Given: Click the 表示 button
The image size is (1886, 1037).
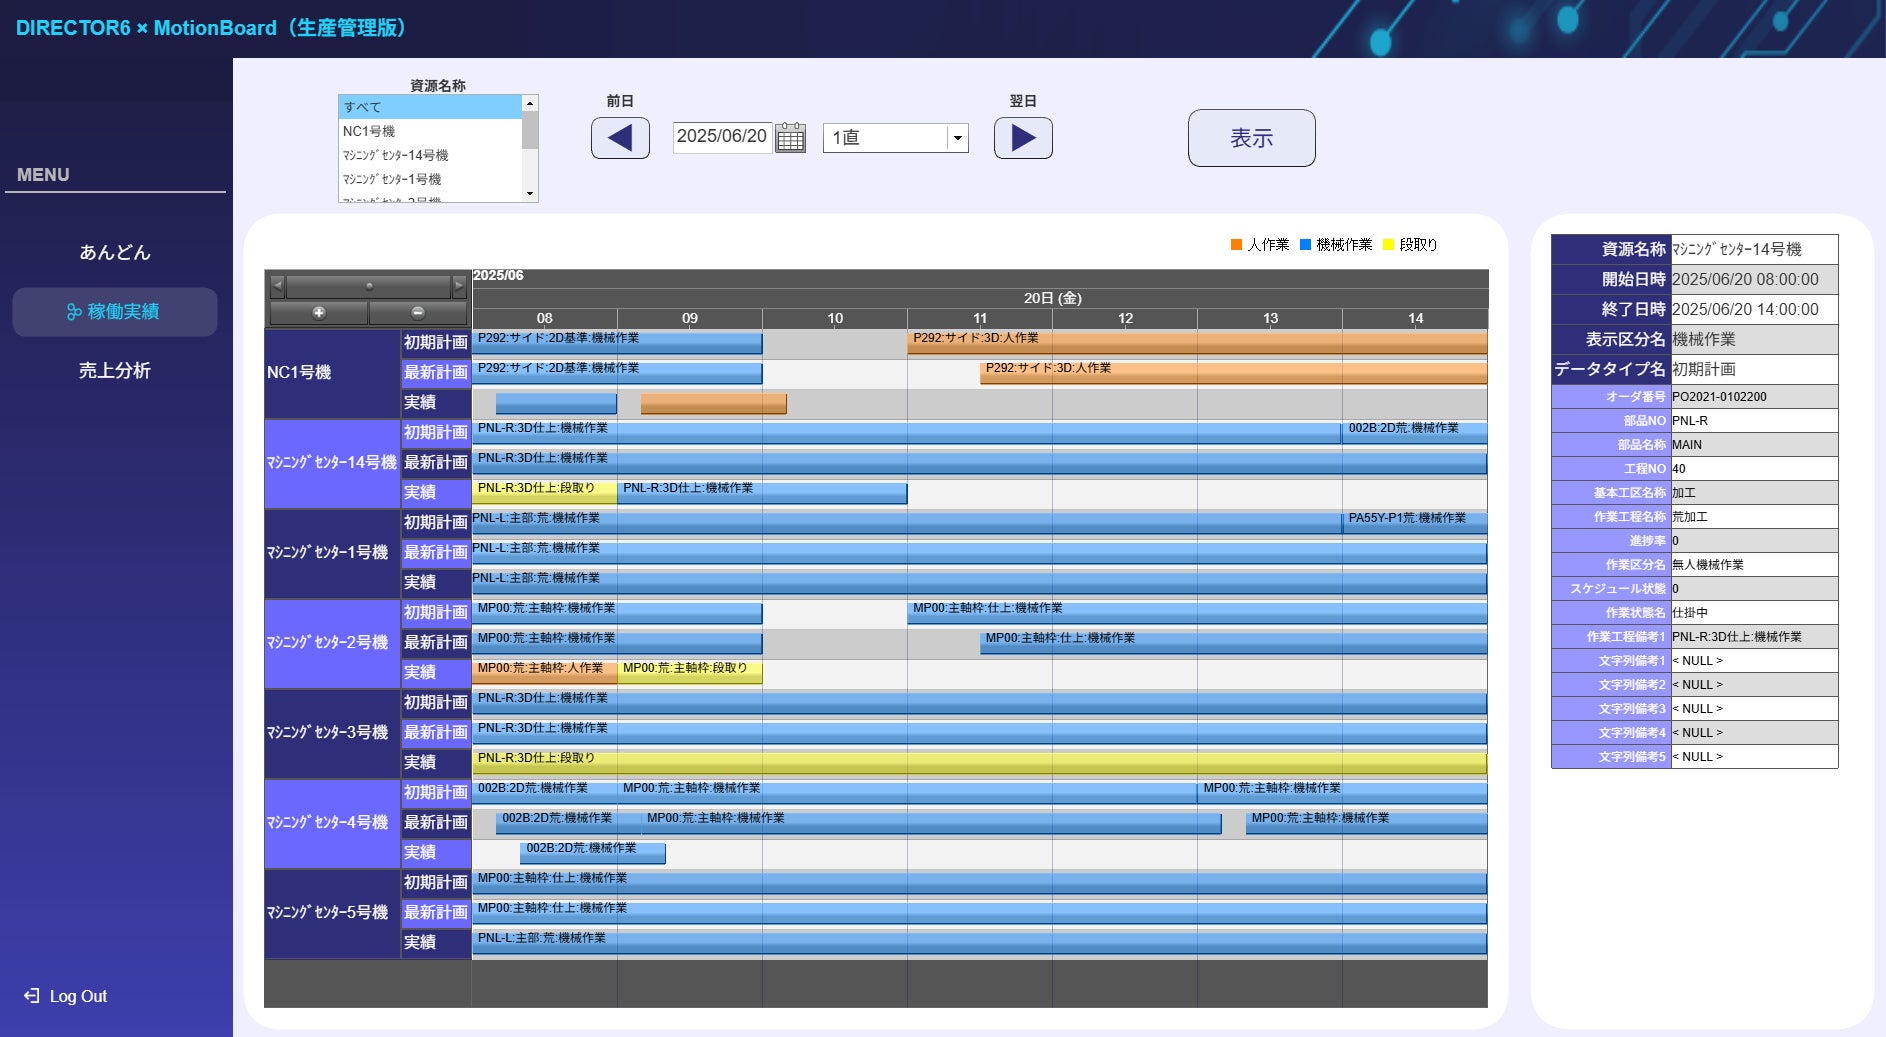Looking at the screenshot, I should click(1251, 138).
